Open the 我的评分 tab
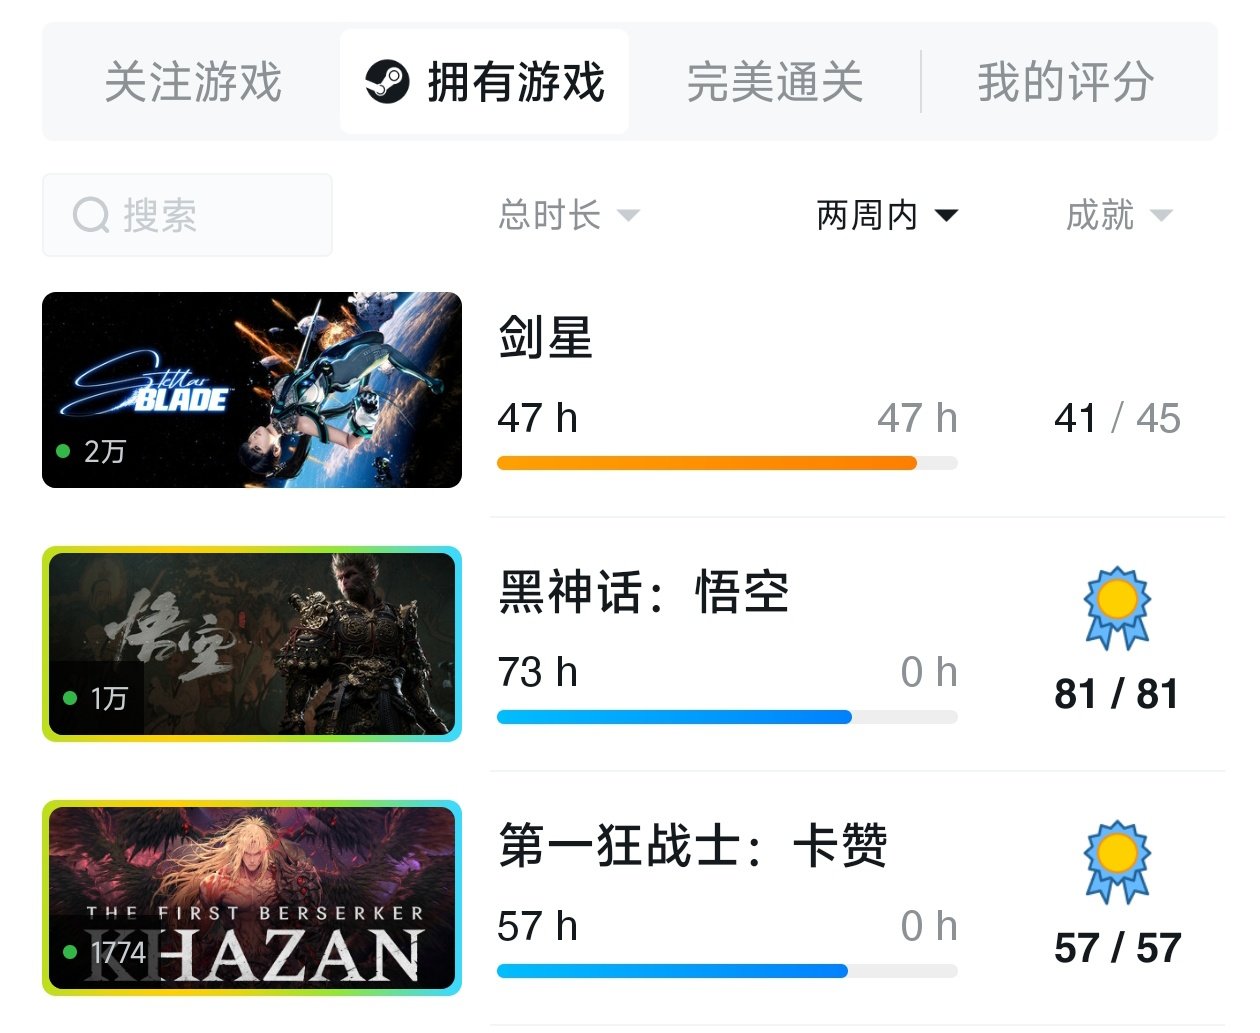The width and height of the screenshot is (1260, 1033). [x=1066, y=82]
